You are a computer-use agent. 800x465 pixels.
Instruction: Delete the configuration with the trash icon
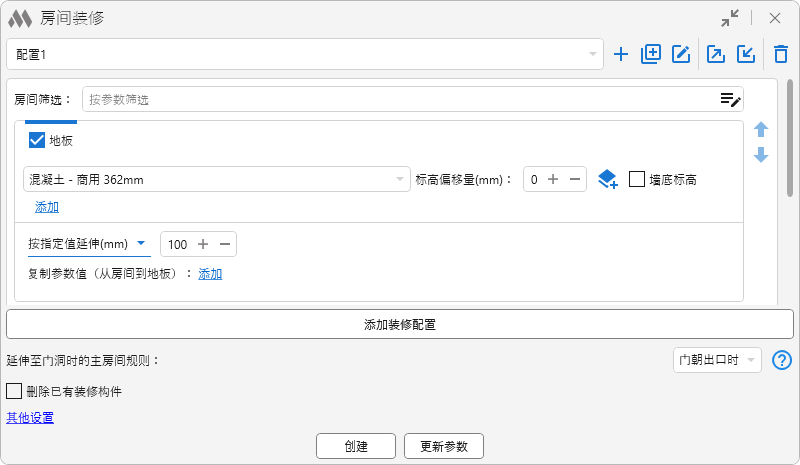click(781, 55)
